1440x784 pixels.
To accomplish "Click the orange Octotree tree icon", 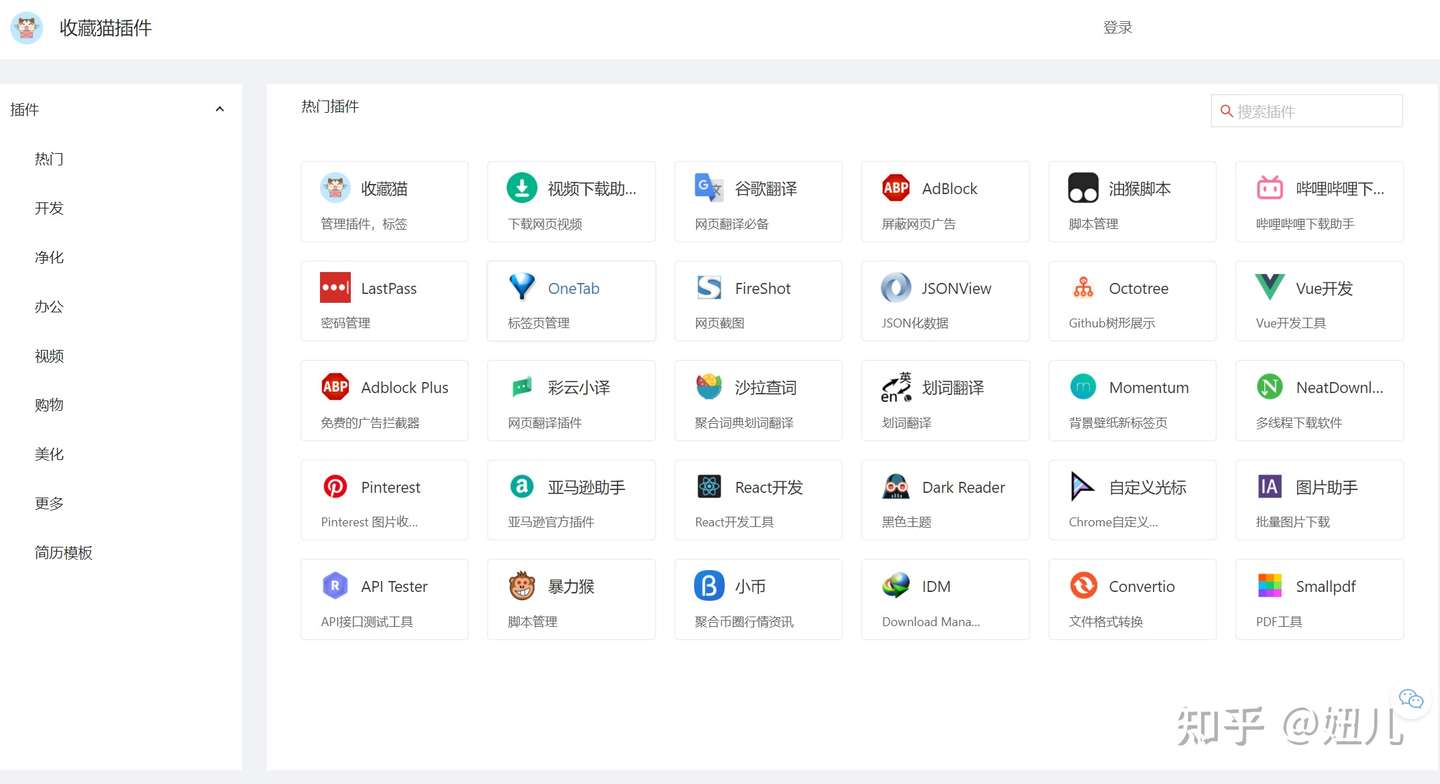I will 1083,287.
